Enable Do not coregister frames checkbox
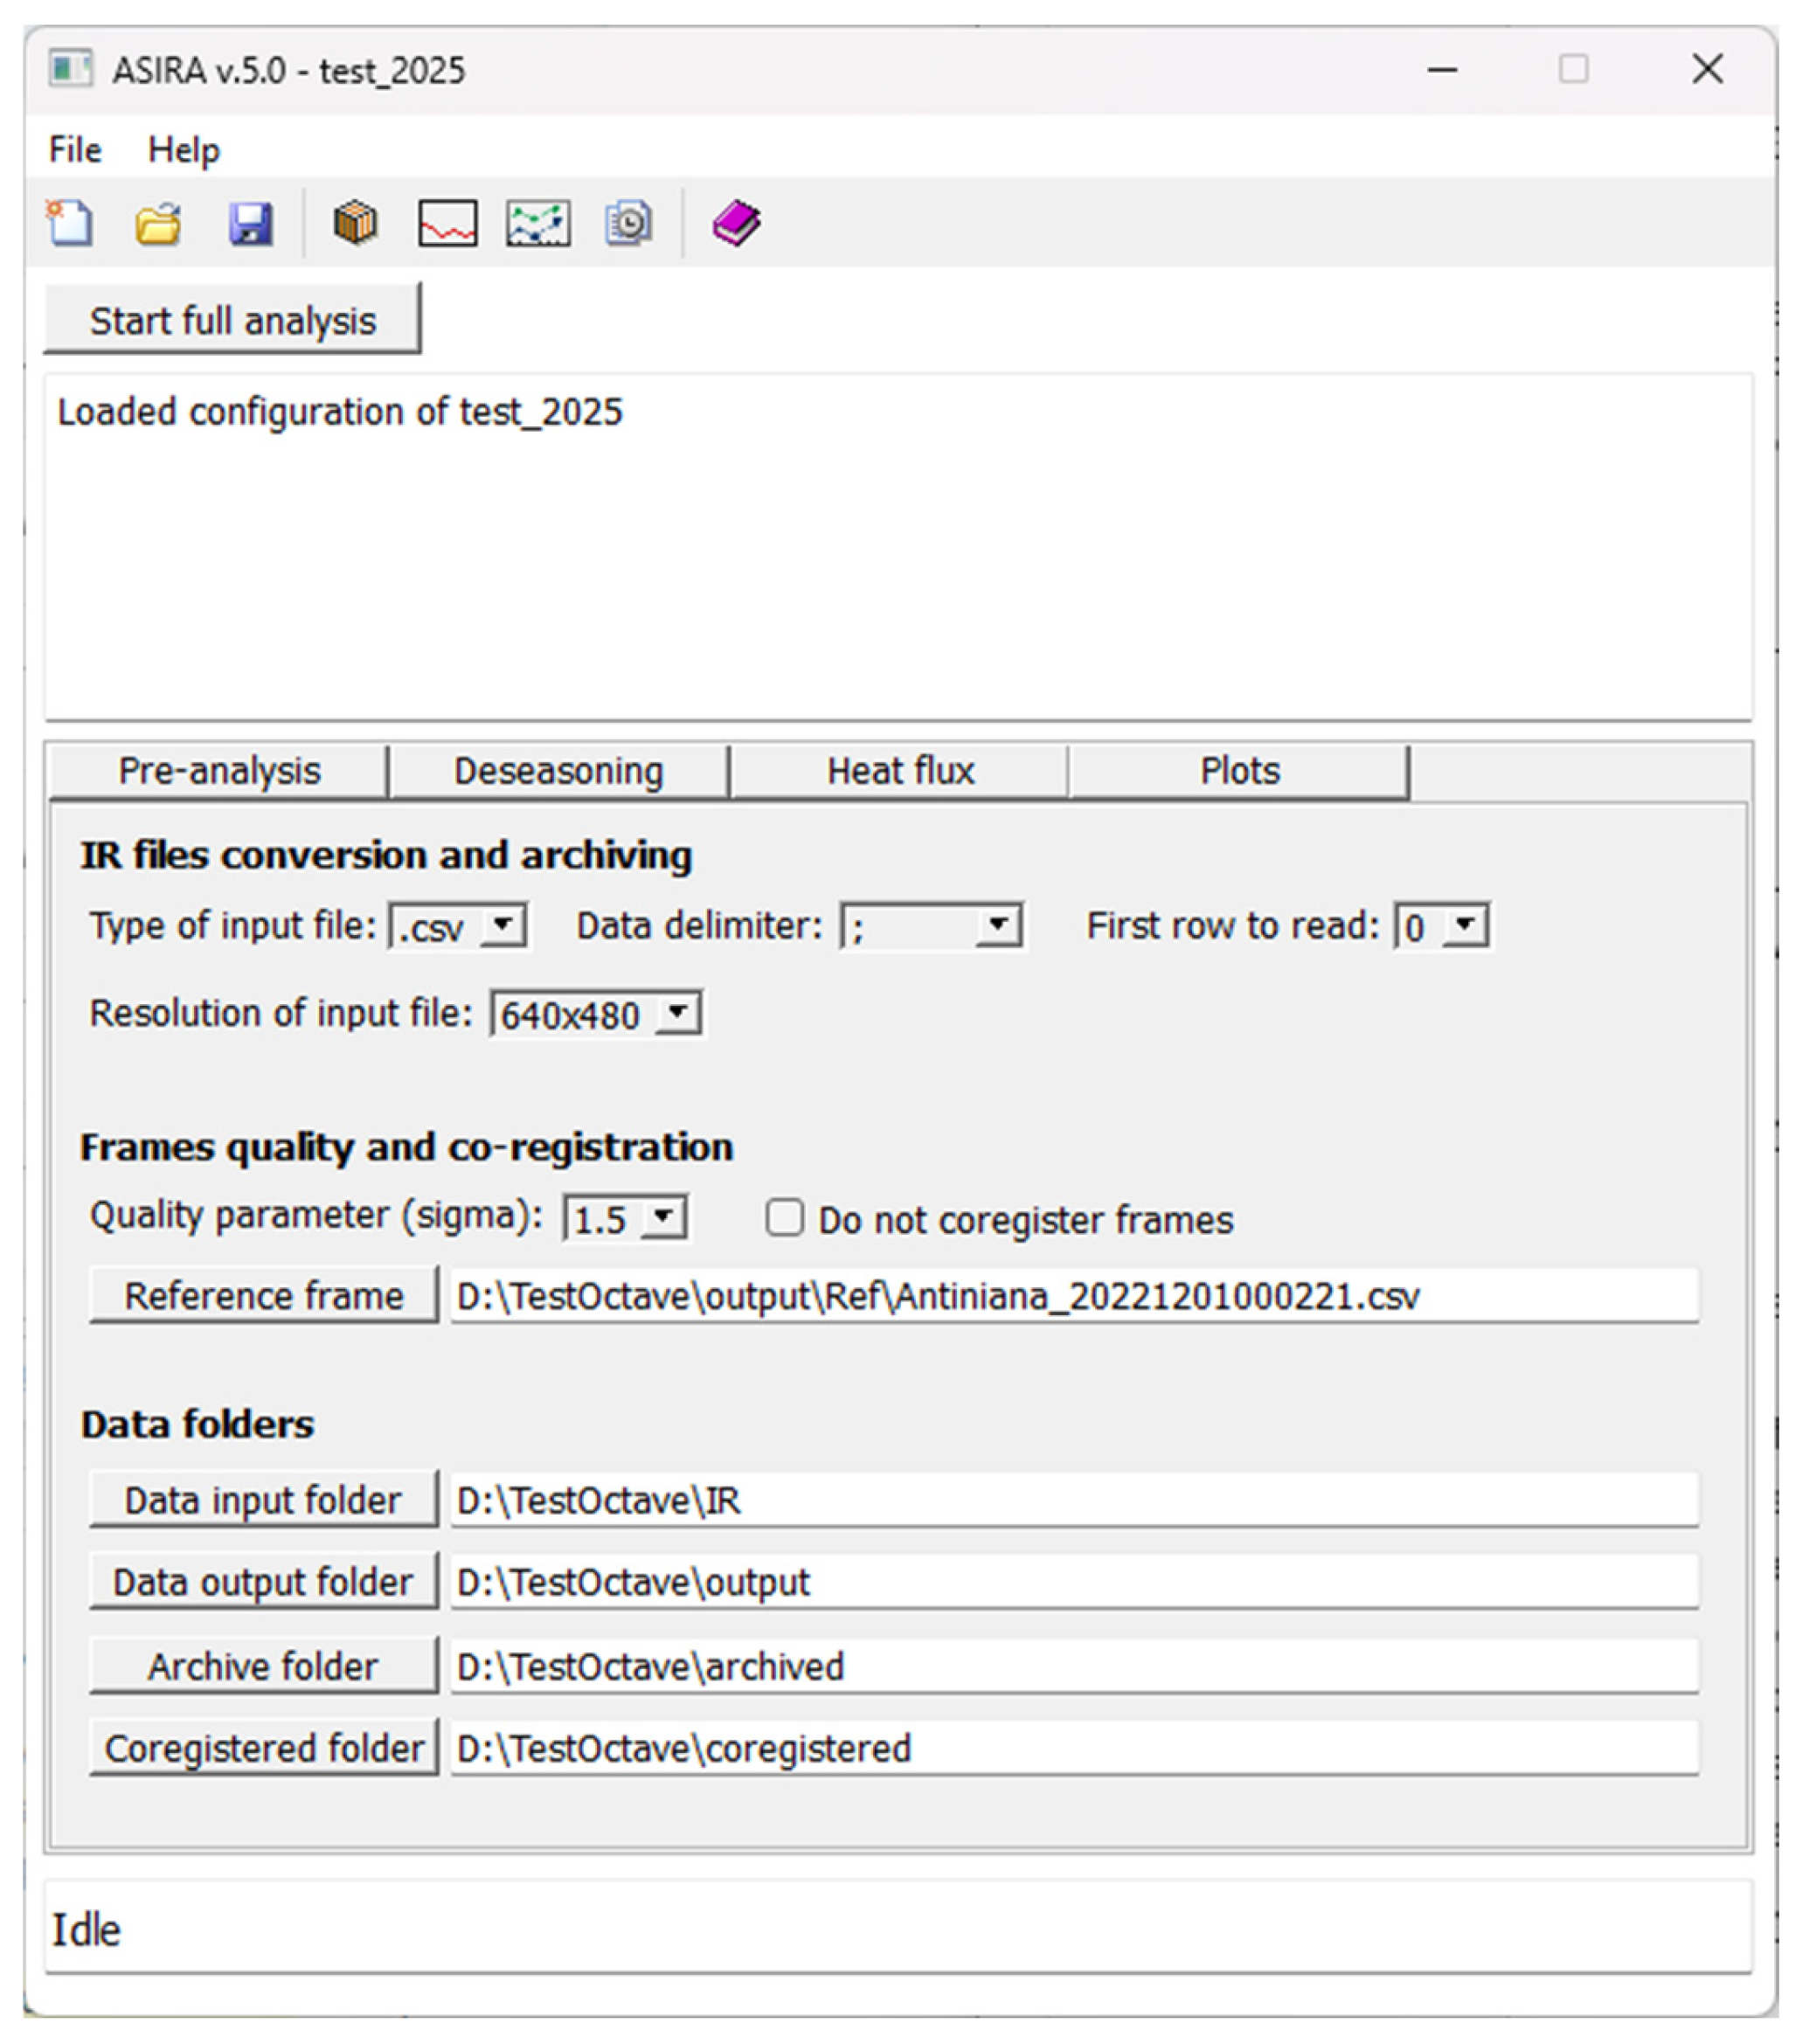This screenshot has width=1802, height=2044. click(x=784, y=1218)
